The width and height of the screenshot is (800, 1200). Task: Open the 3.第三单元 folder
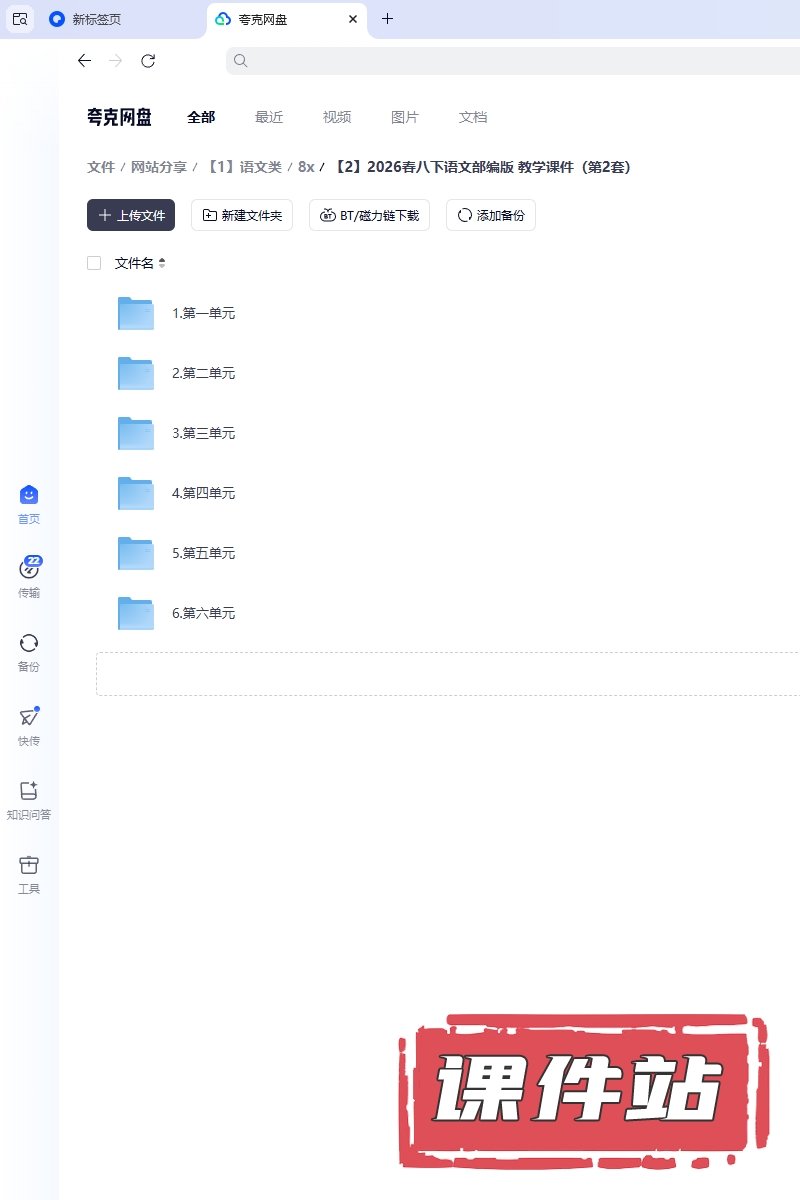coord(203,433)
